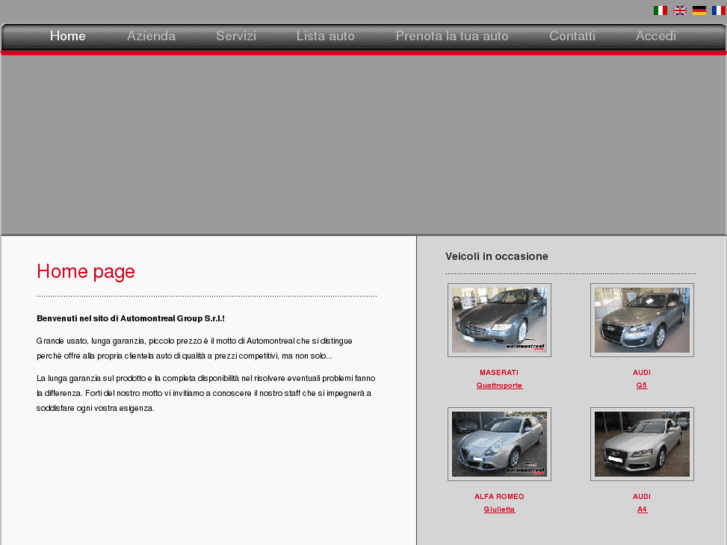View the Audi A4 car thumbnail
727x545 pixels.
pyautogui.click(x=642, y=444)
